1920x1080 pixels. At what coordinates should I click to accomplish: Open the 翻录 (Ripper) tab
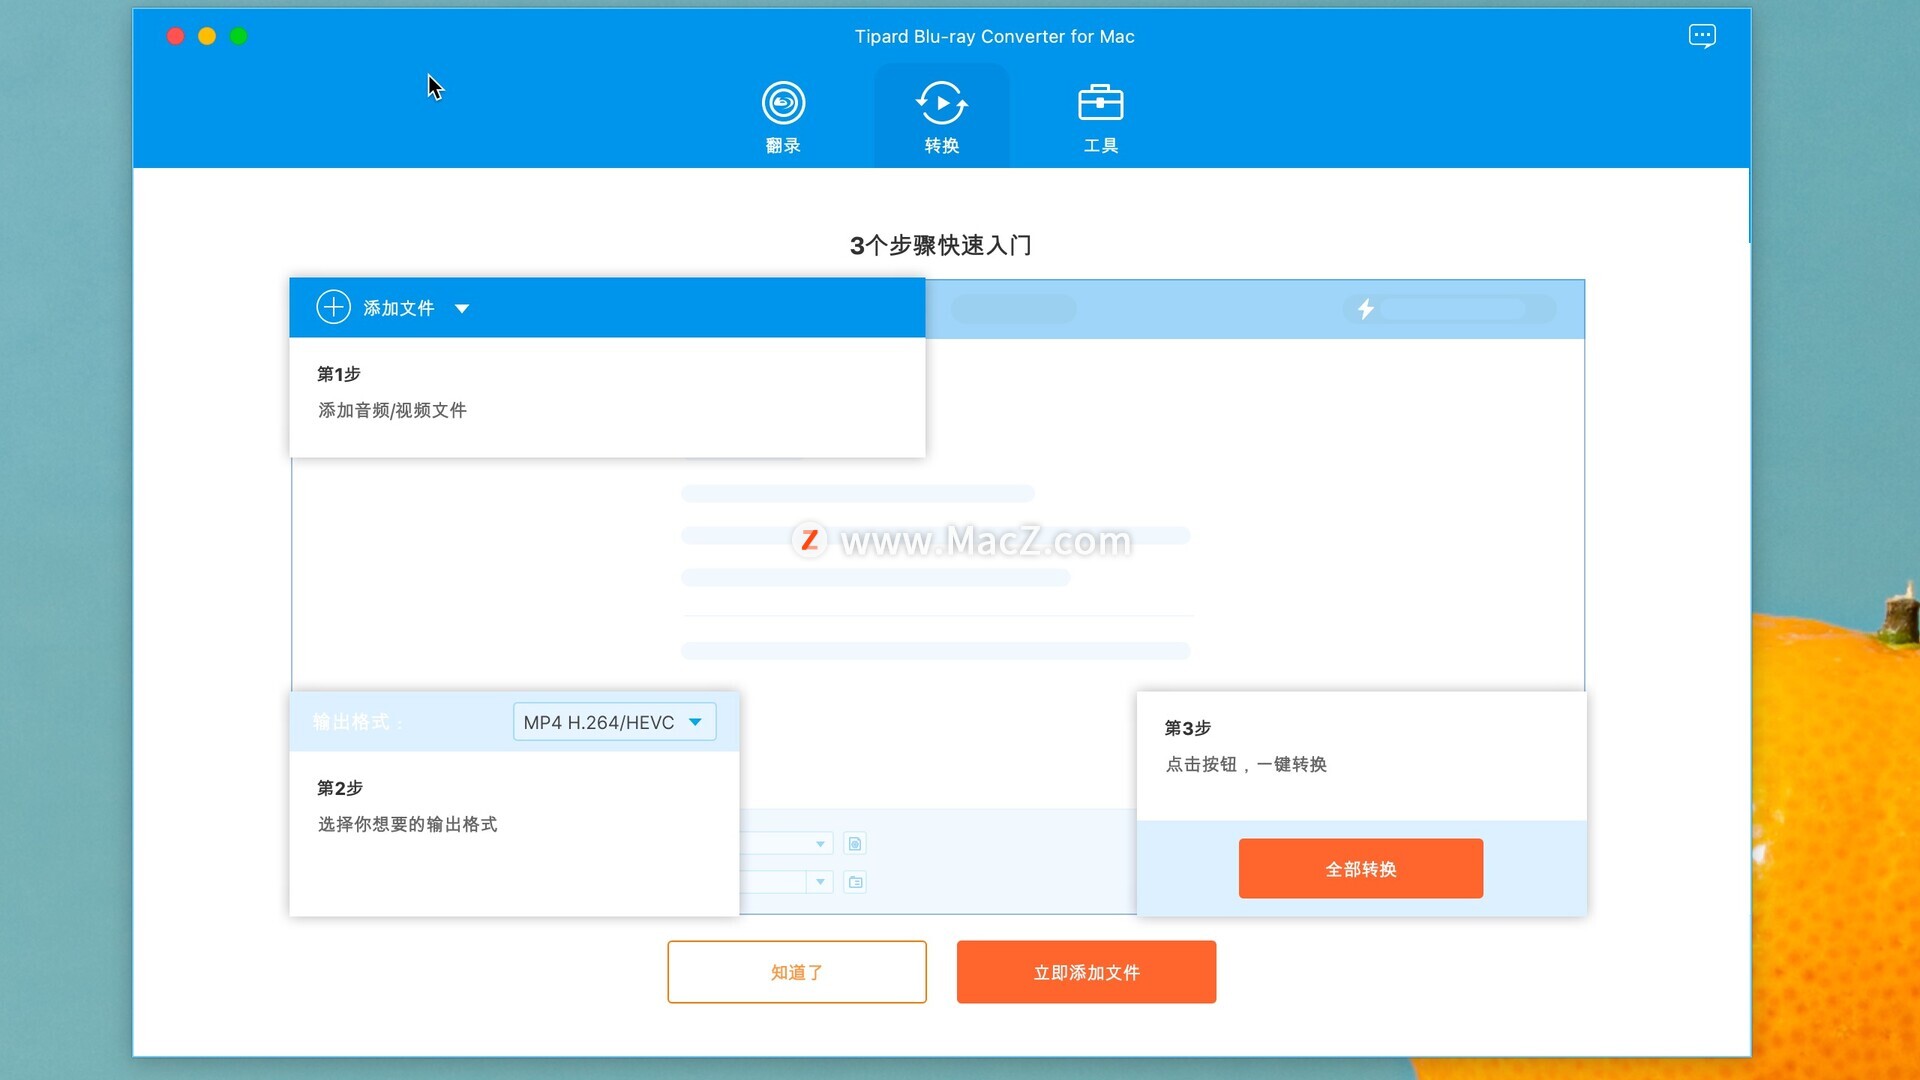click(x=783, y=117)
